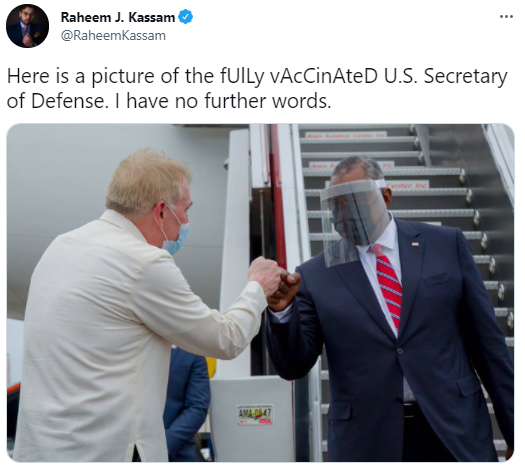Screen dimensions: 525x473
Task: Open the attached photo in the tweet
Action: 260,293
